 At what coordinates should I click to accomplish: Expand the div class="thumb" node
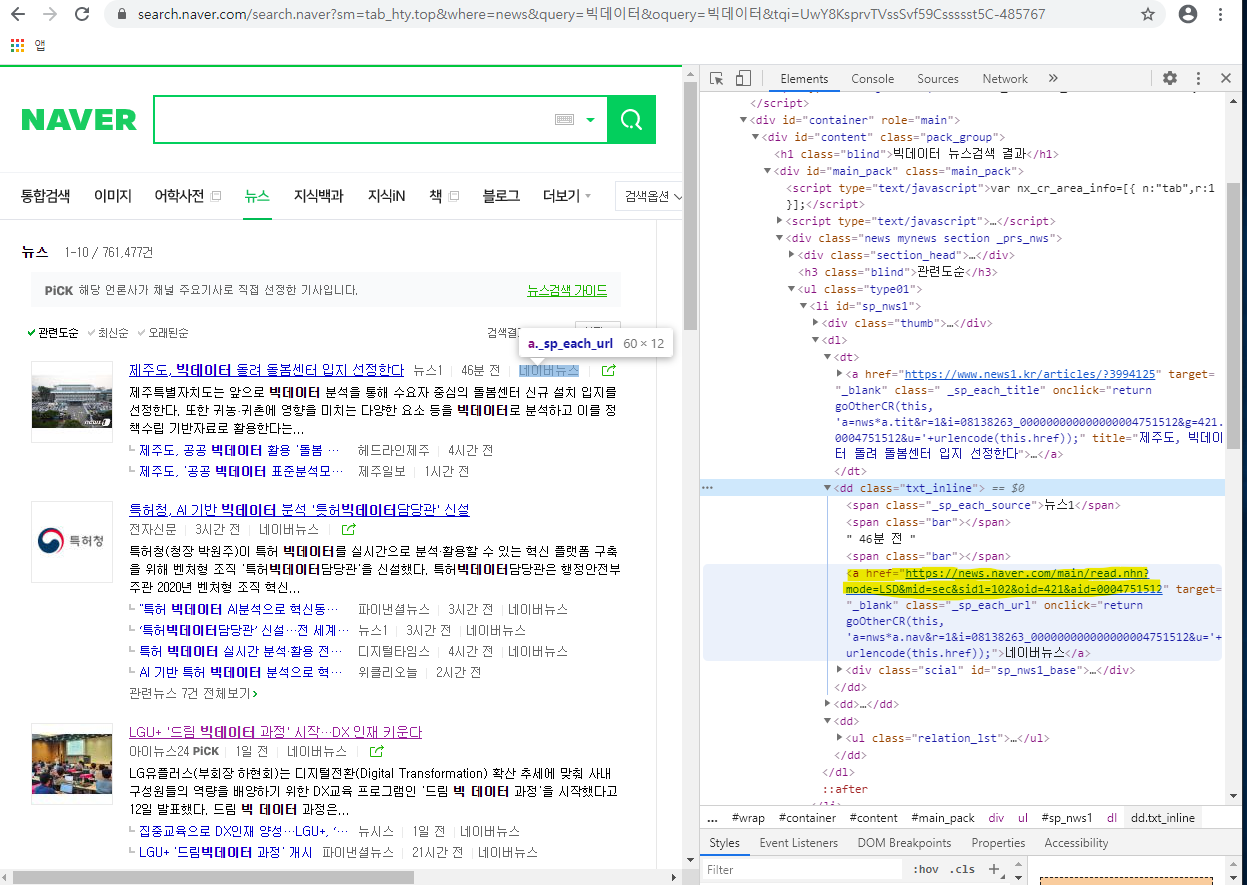[x=816, y=323]
